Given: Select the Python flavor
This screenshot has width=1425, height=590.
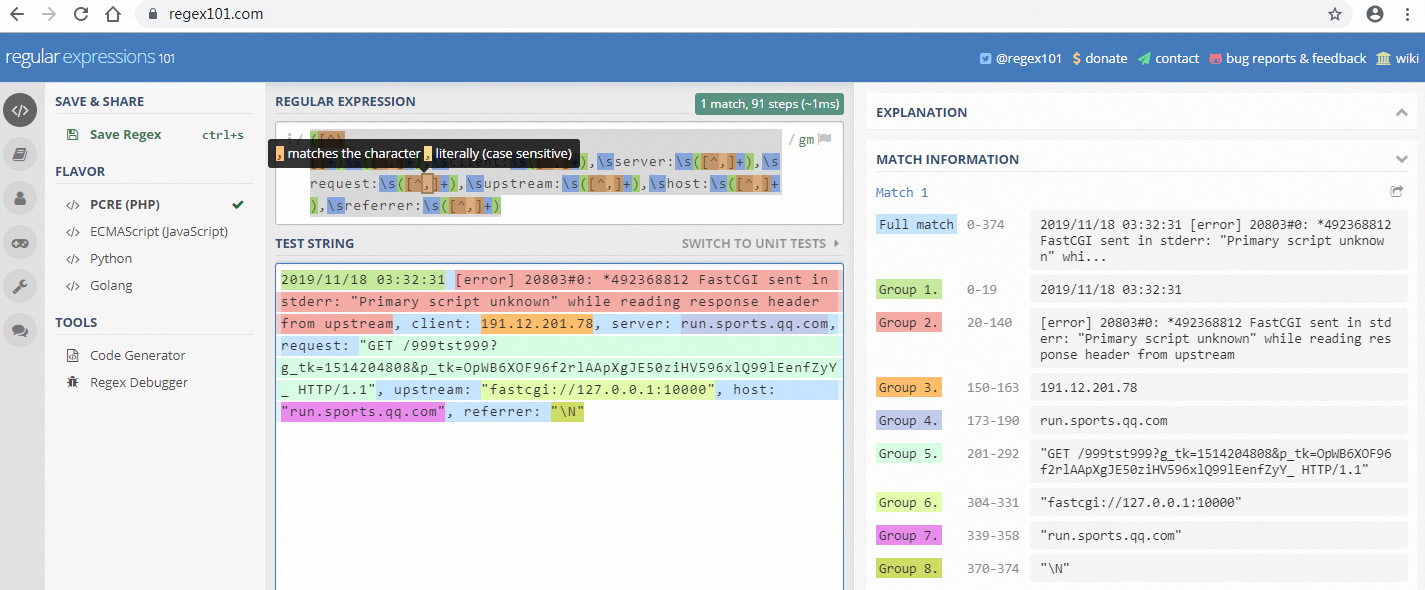Looking at the screenshot, I should [111, 258].
